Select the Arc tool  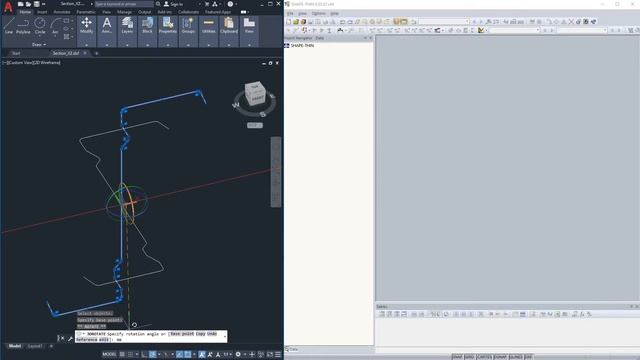click(55, 25)
